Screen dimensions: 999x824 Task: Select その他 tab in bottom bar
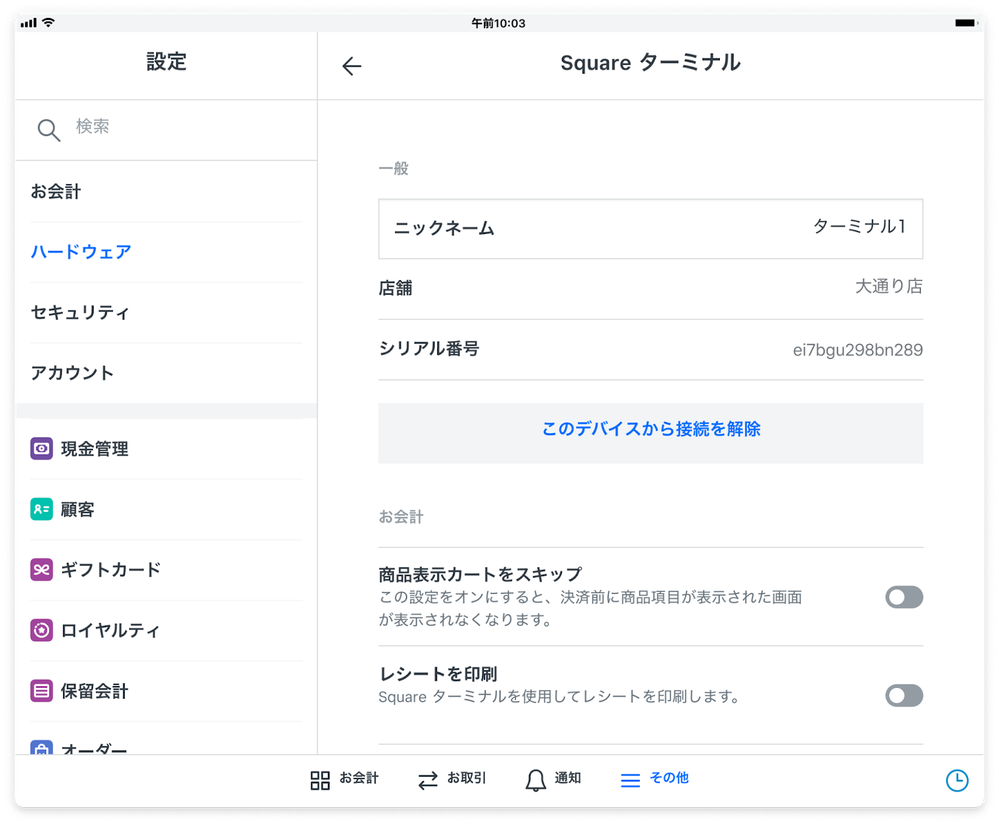(x=654, y=779)
